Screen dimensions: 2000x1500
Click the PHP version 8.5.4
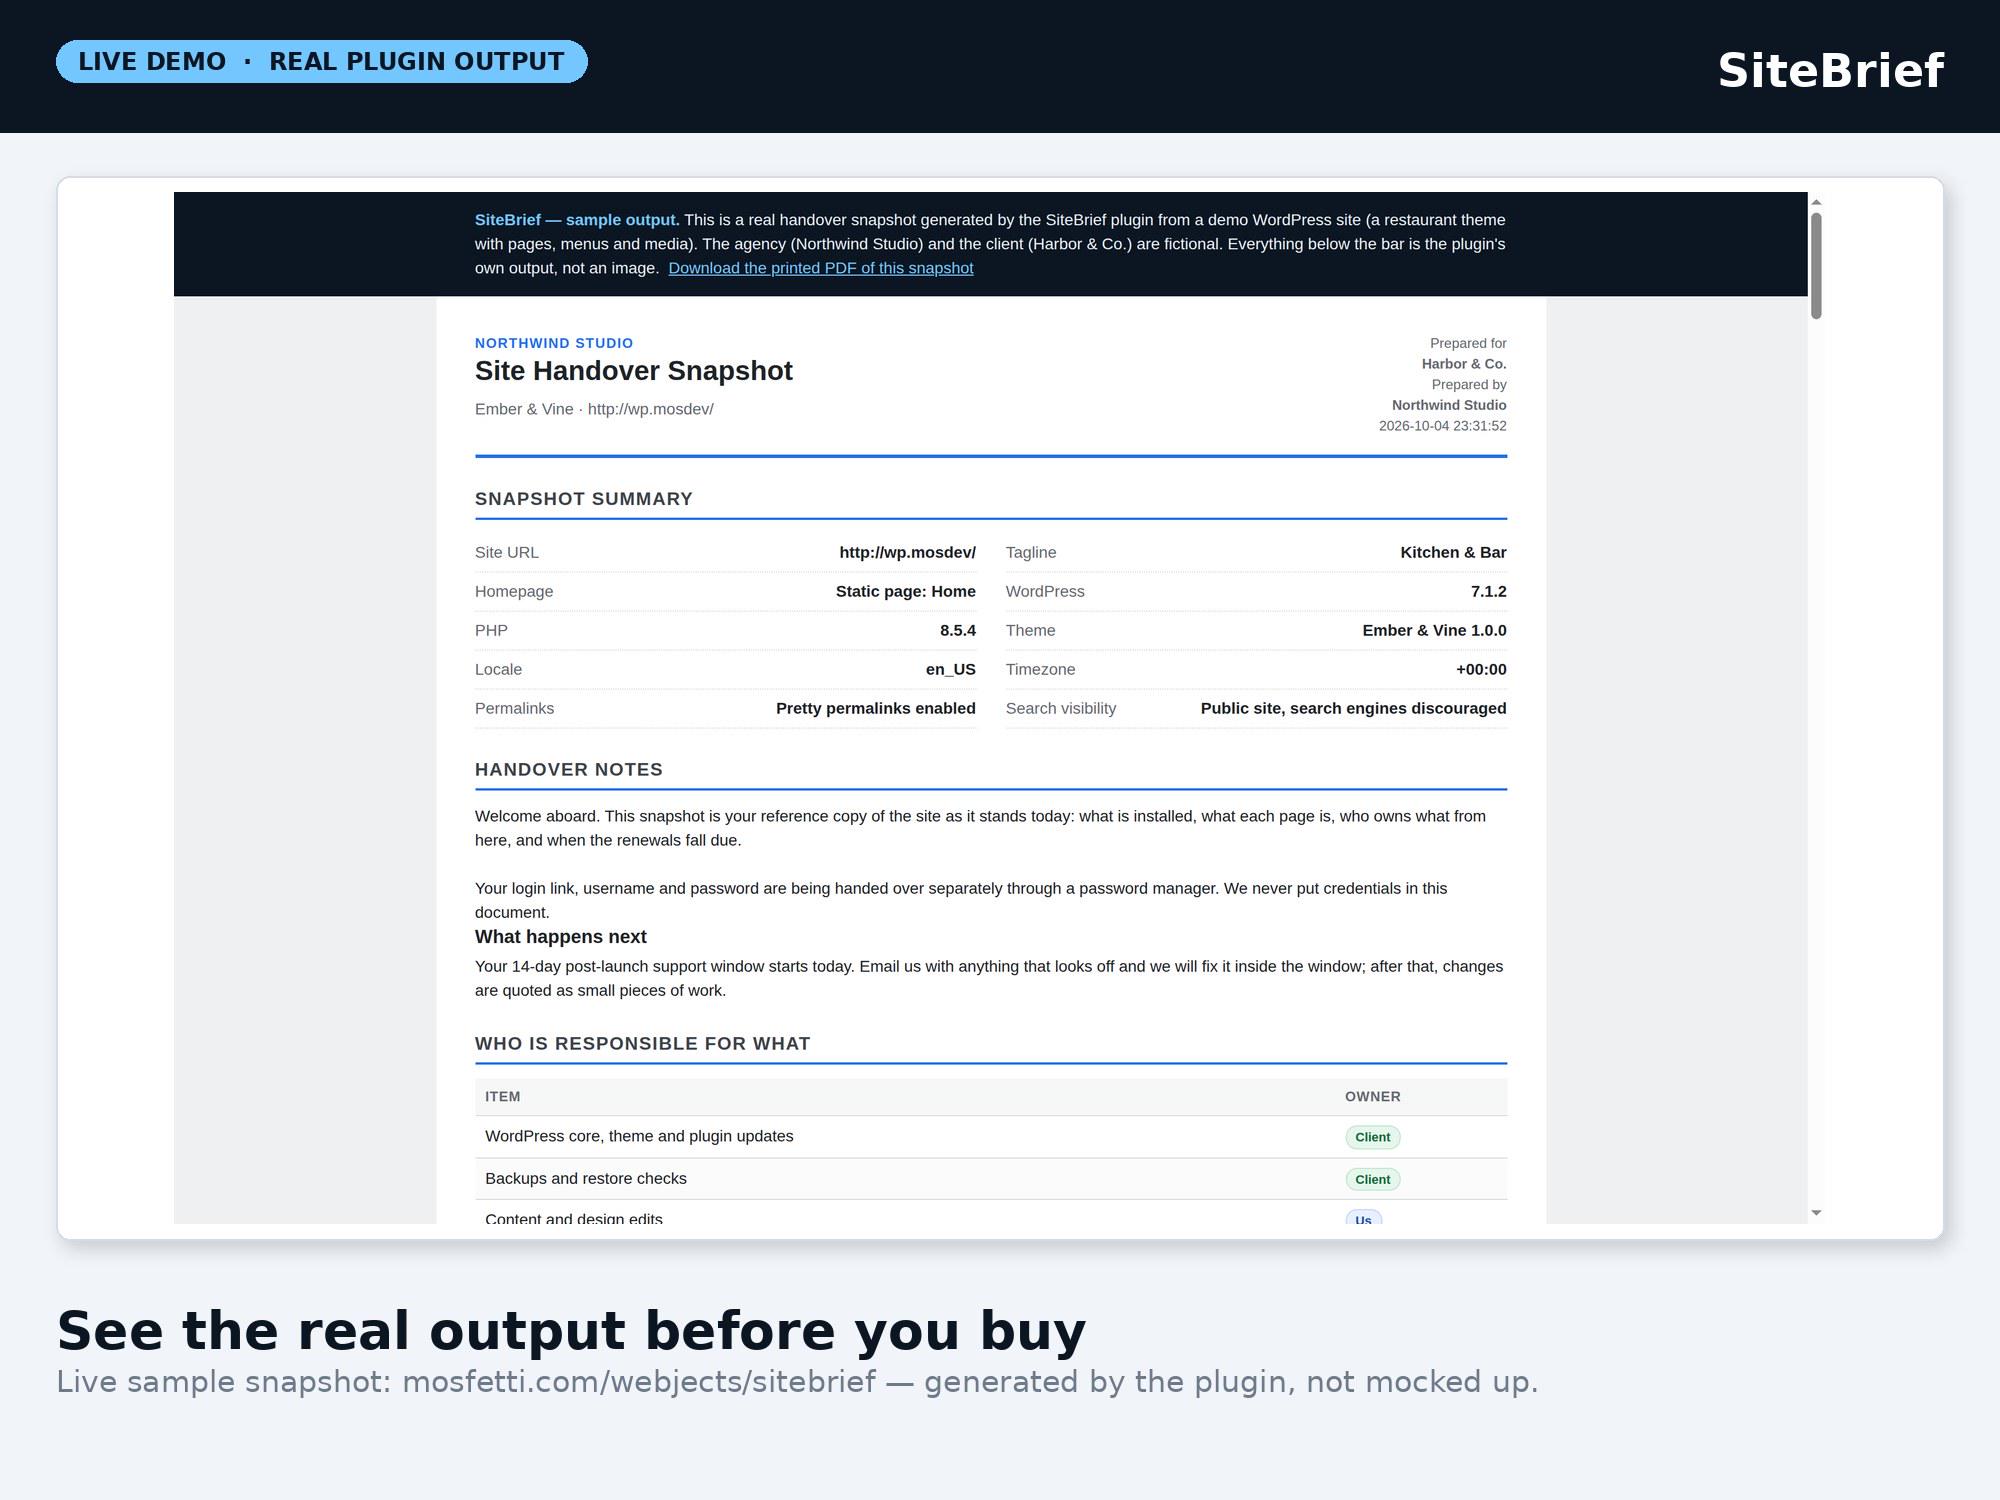click(957, 630)
